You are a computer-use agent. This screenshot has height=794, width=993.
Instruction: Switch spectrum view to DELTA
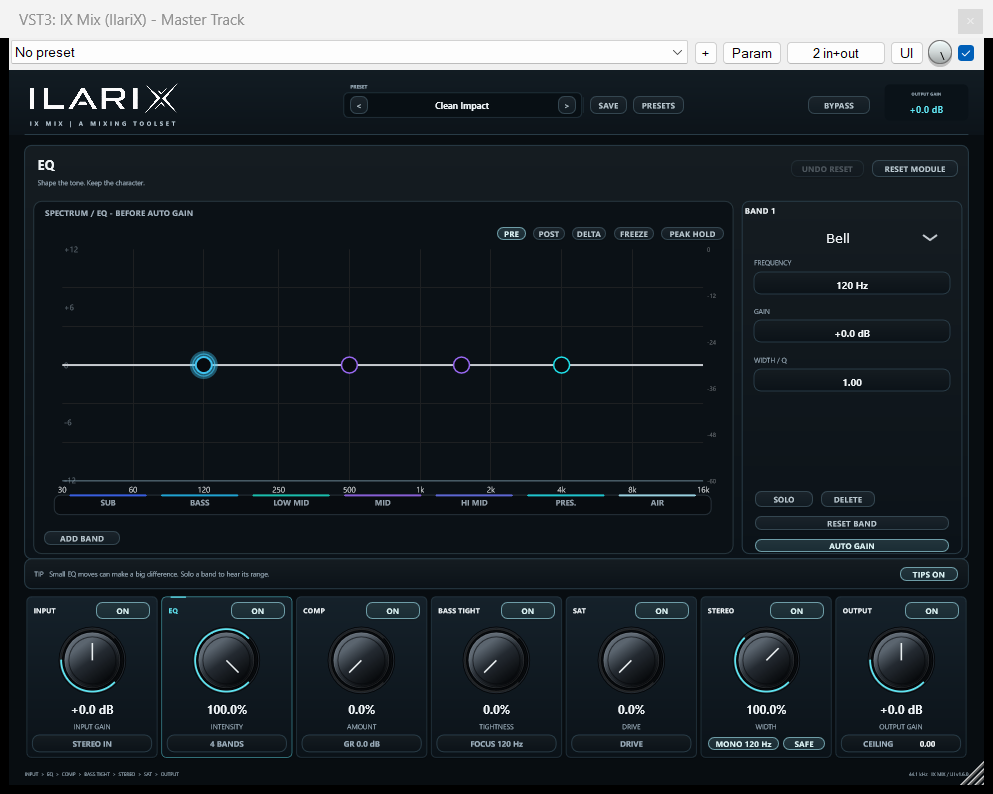pyautogui.click(x=588, y=234)
